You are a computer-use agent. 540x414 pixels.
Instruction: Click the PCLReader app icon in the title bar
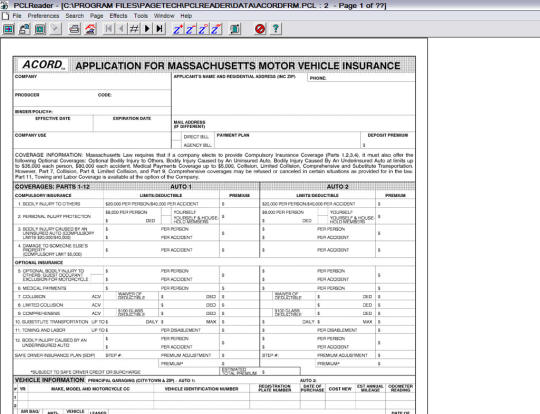click(4, 6)
